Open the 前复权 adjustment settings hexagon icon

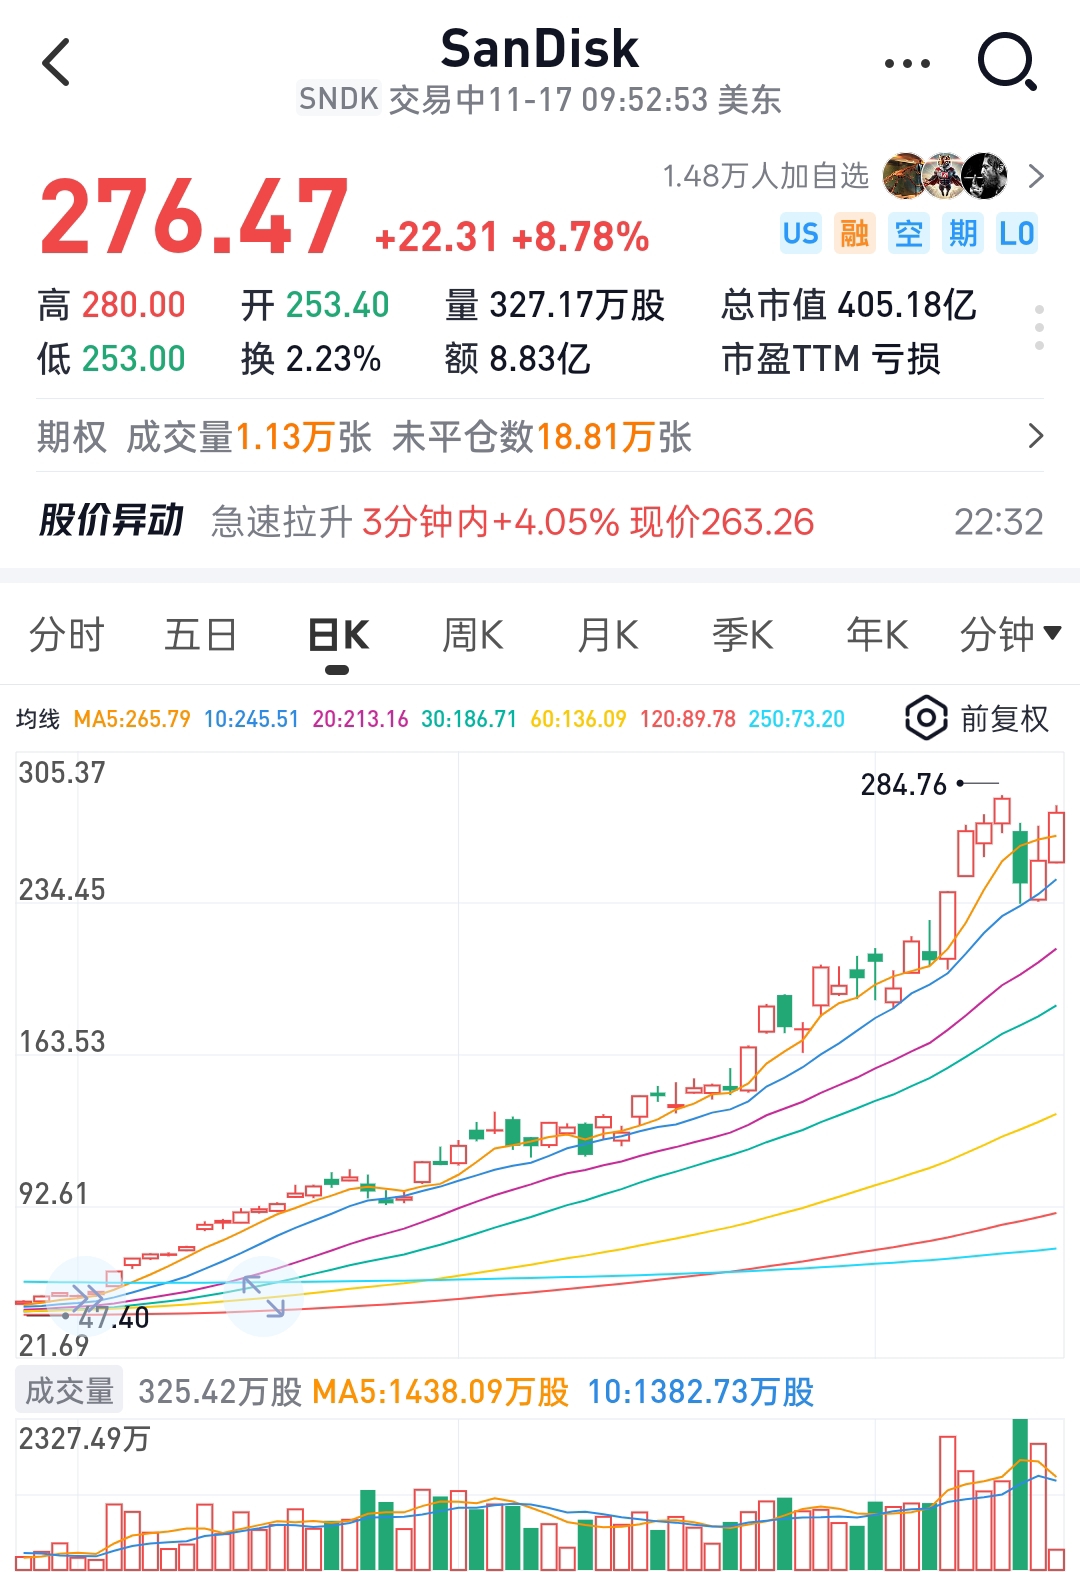click(926, 718)
